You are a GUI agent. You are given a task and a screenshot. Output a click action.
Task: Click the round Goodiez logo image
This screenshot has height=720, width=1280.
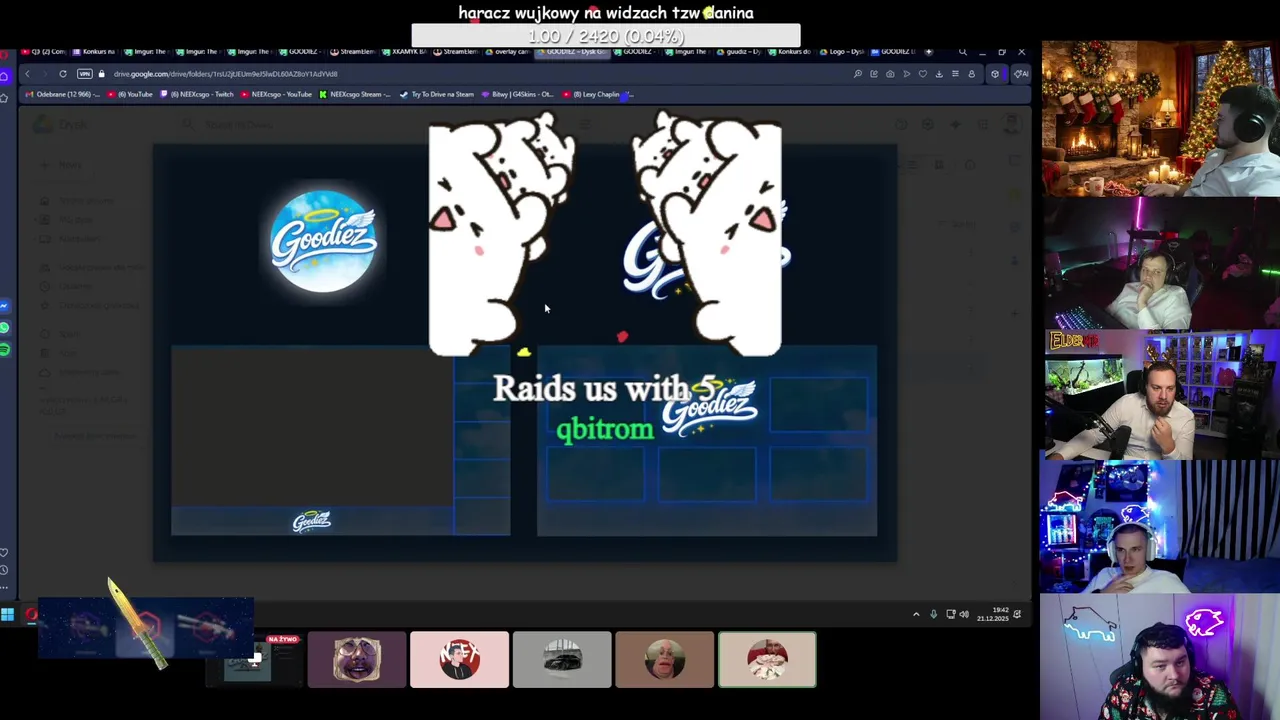coord(324,241)
